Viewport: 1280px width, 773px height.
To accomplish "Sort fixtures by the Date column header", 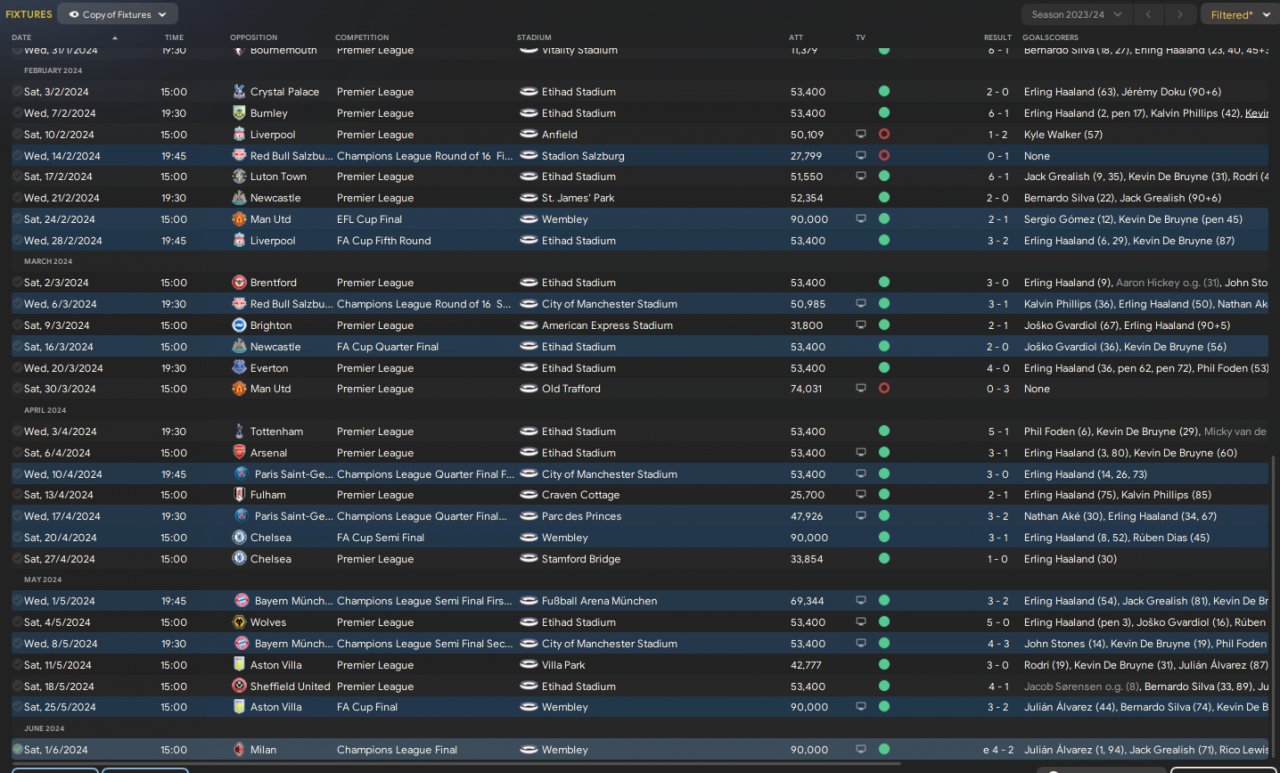I will click(x=22, y=38).
